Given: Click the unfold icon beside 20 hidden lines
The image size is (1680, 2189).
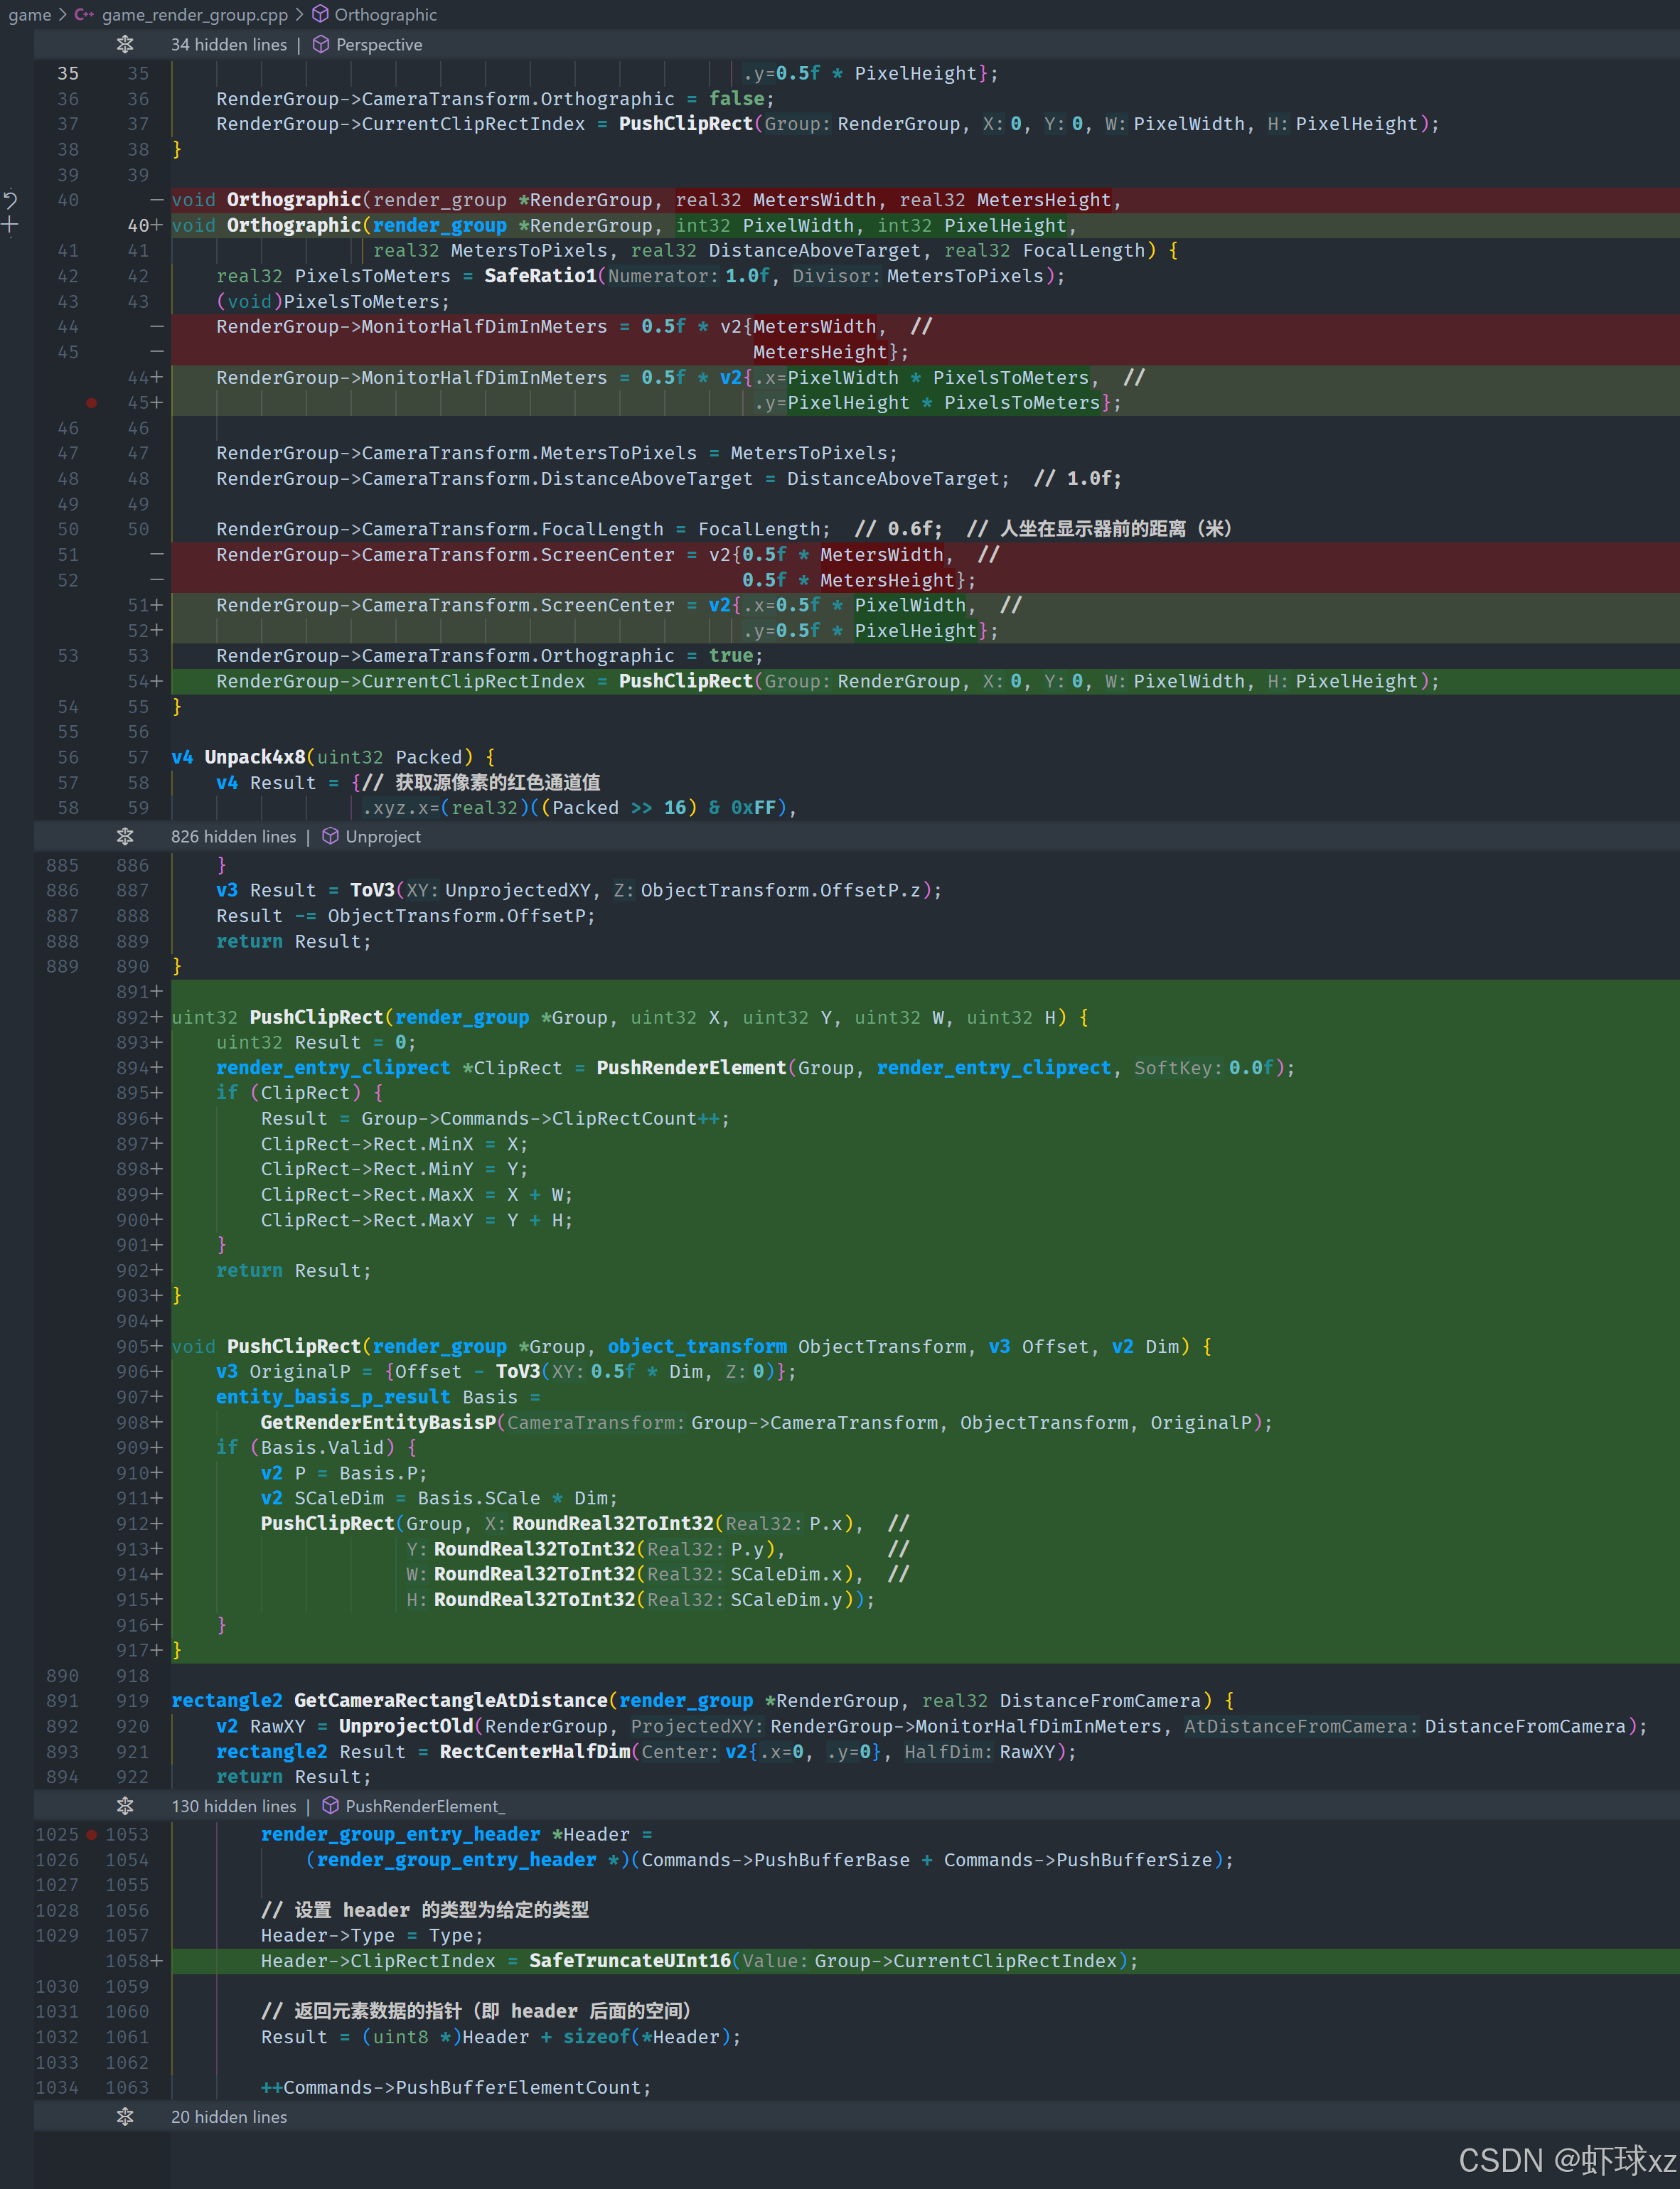Looking at the screenshot, I should [125, 2116].
